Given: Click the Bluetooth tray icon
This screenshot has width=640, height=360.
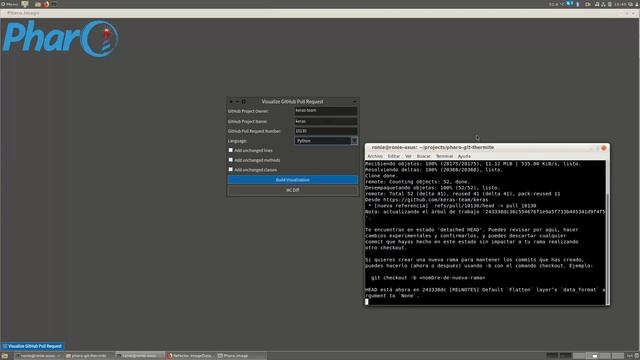Looking at the screenshot, I should [x=578, y=4].
